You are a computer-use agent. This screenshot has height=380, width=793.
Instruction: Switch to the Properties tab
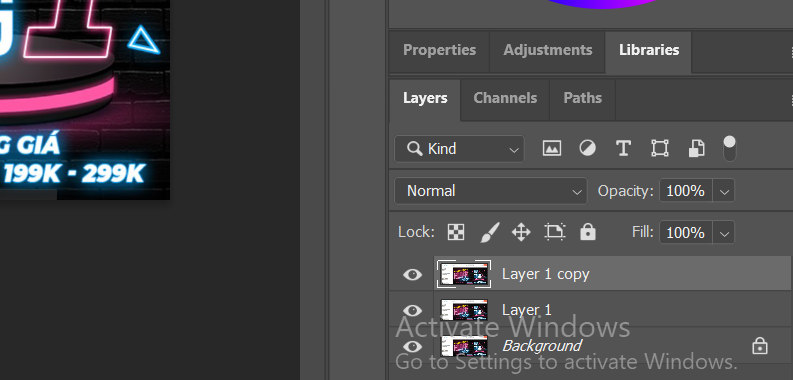click(x=439, y=50)
